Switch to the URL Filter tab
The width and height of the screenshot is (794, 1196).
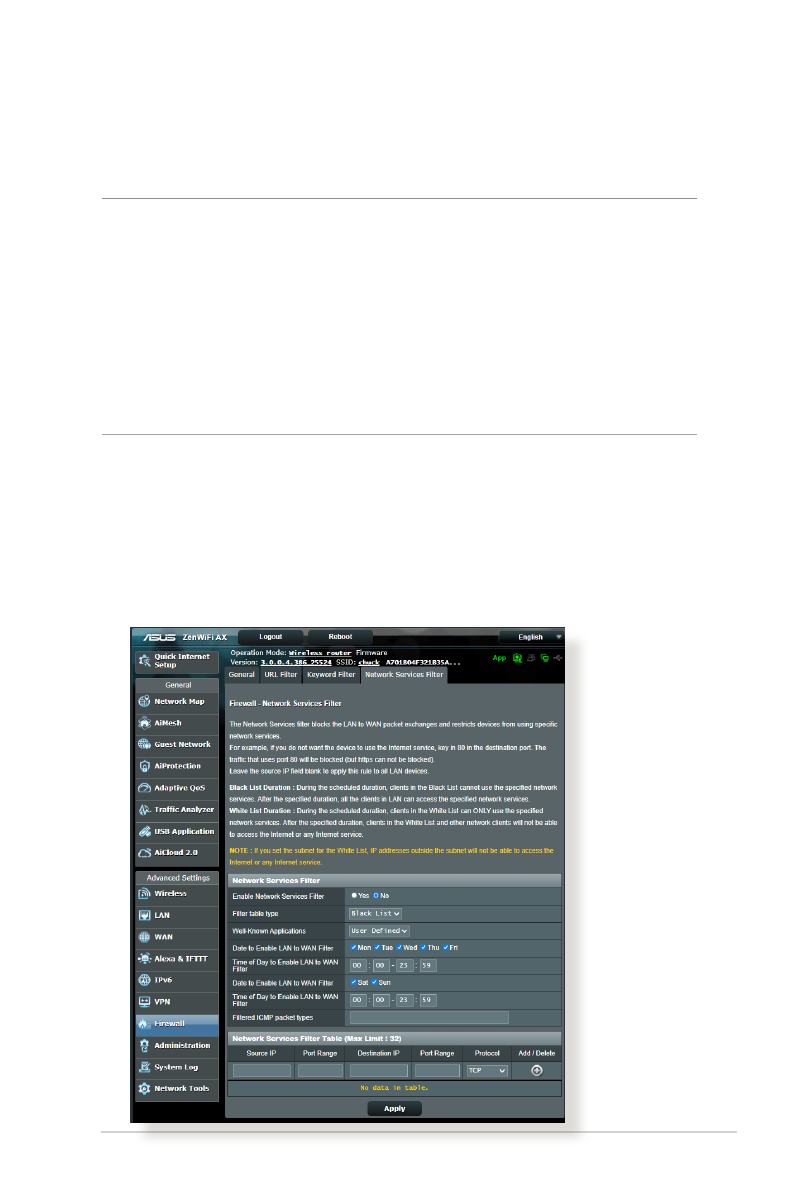(x=281, y=675)
